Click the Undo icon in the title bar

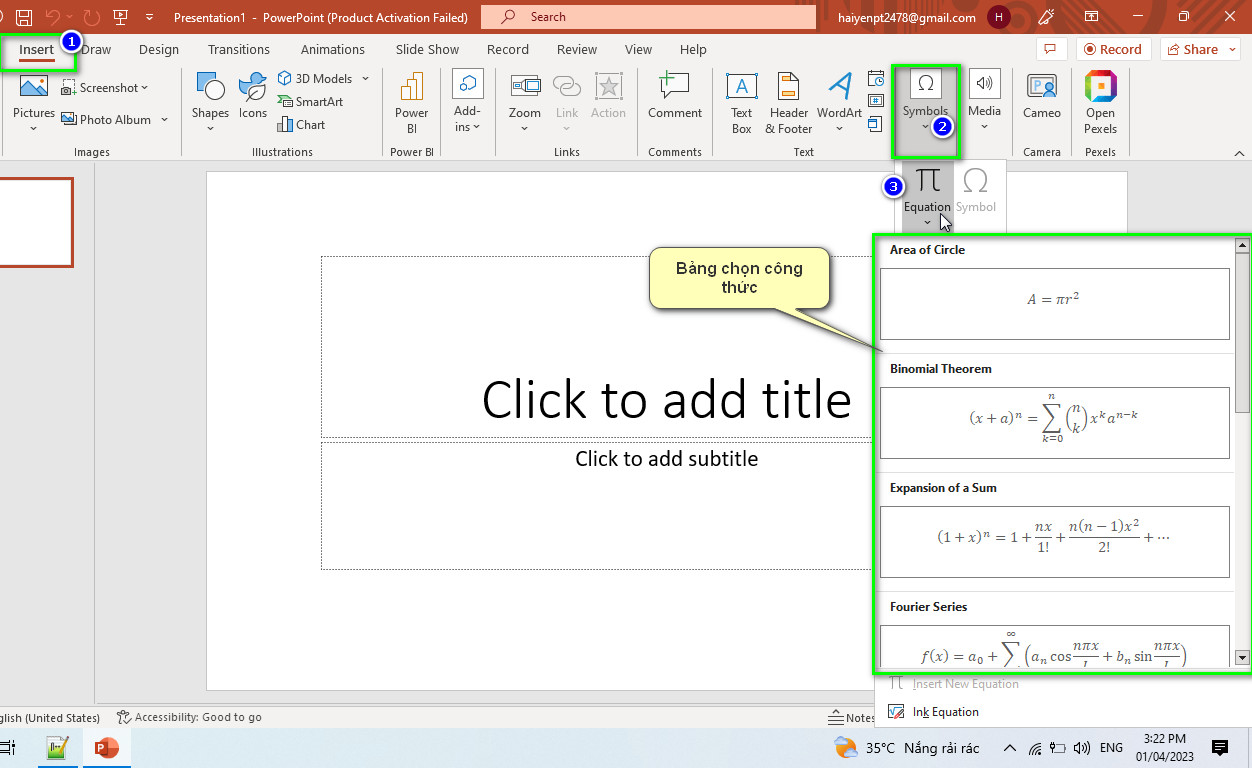54,17
